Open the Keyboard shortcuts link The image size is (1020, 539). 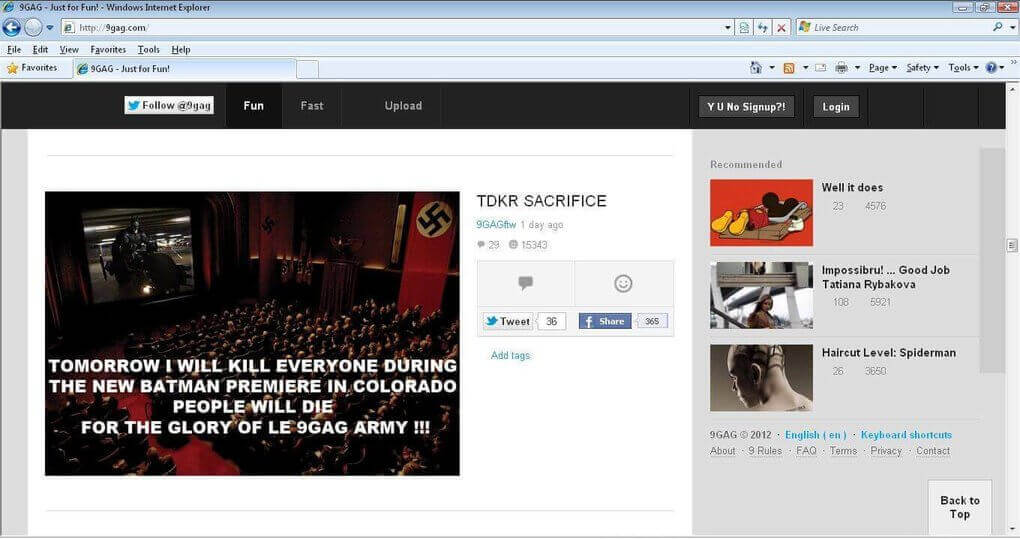(906, 435)
